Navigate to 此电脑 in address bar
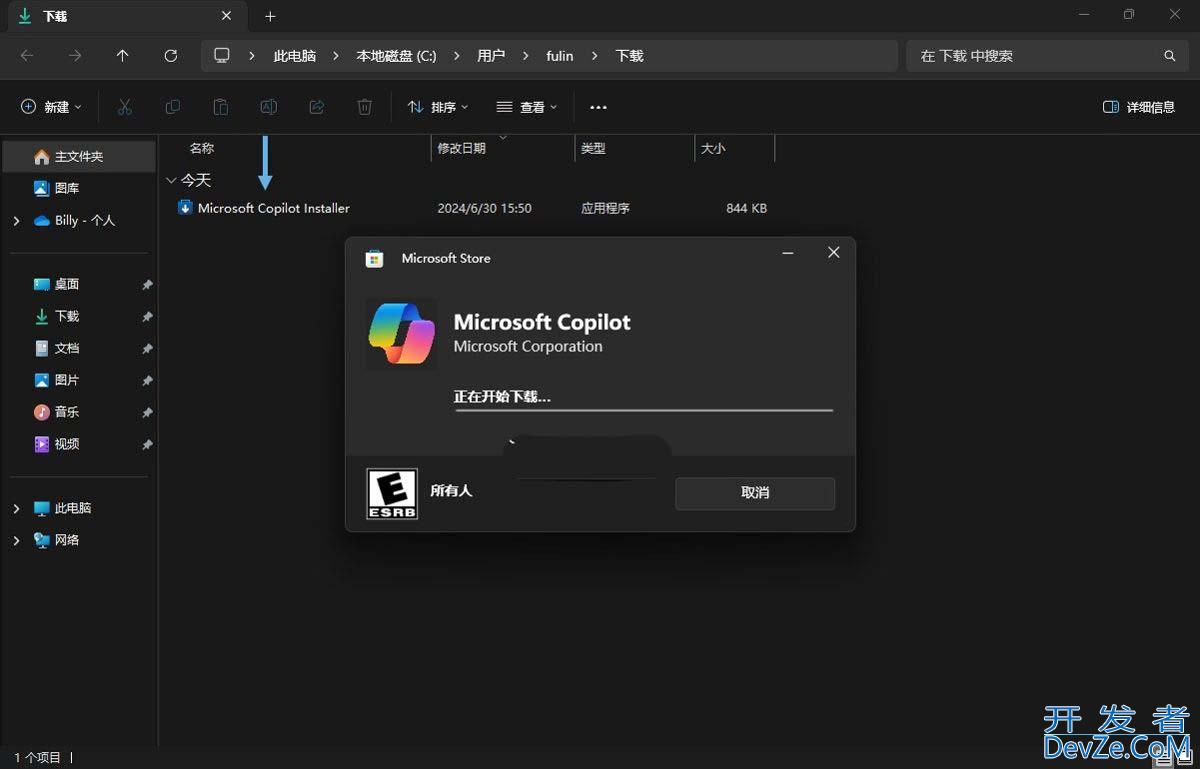Screen dimensions: 1200x769 [295, 56]
